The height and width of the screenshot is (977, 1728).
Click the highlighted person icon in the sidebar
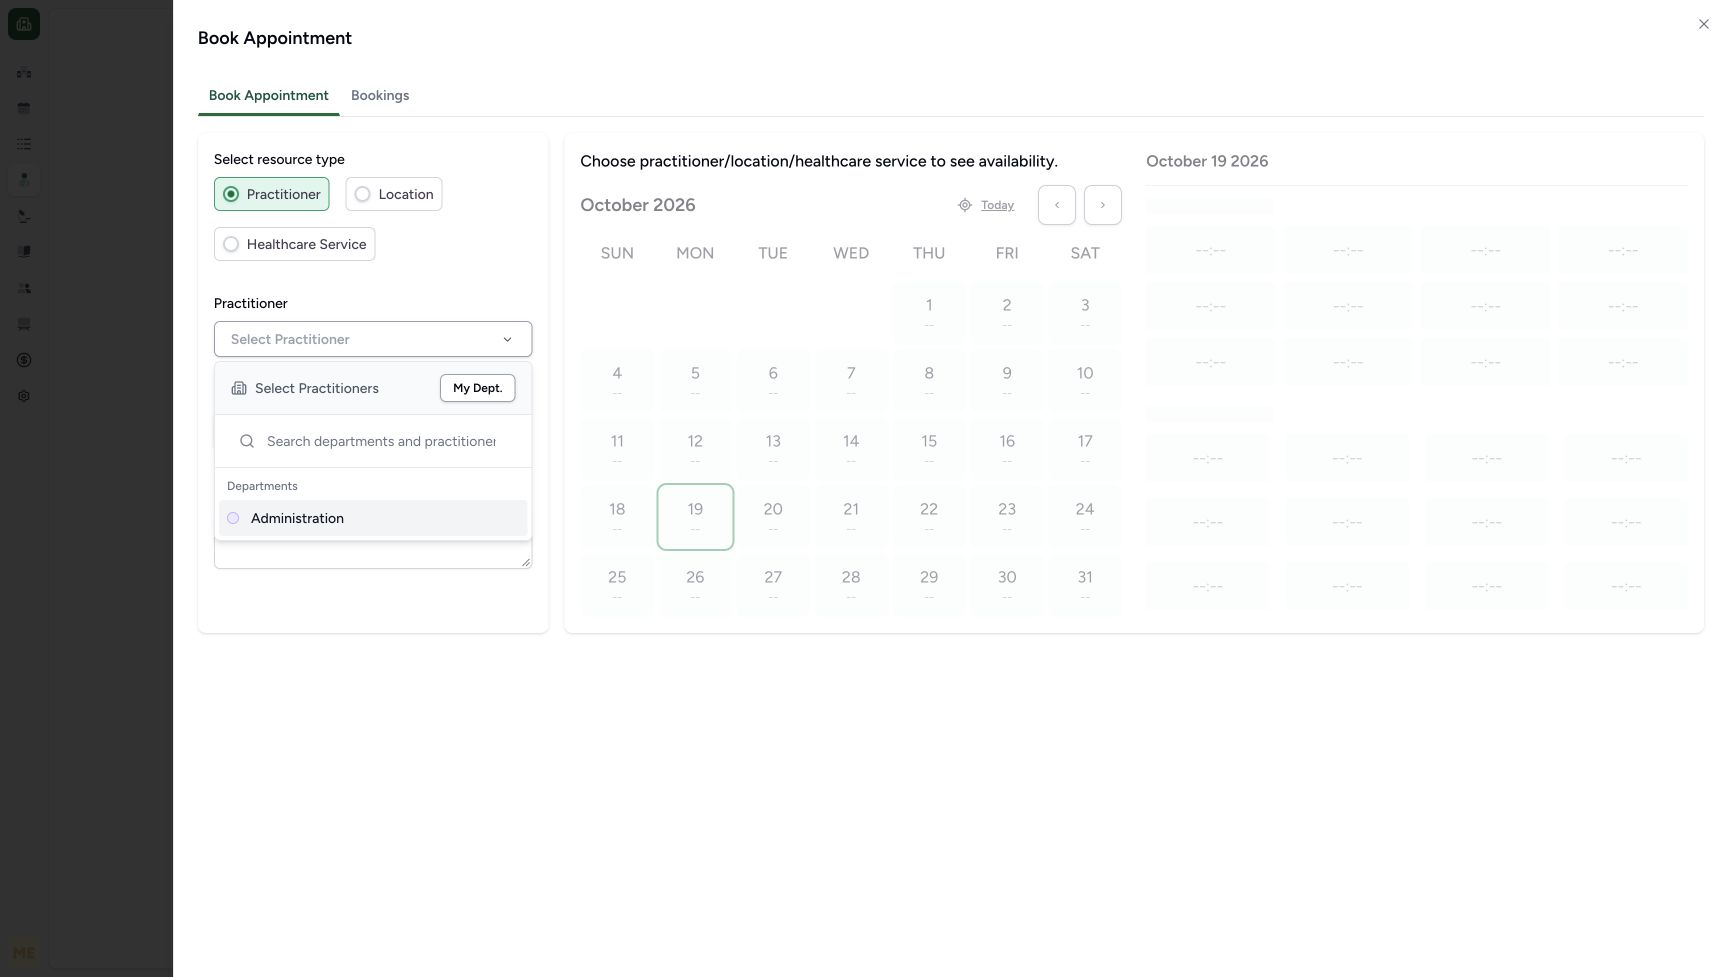24,180
